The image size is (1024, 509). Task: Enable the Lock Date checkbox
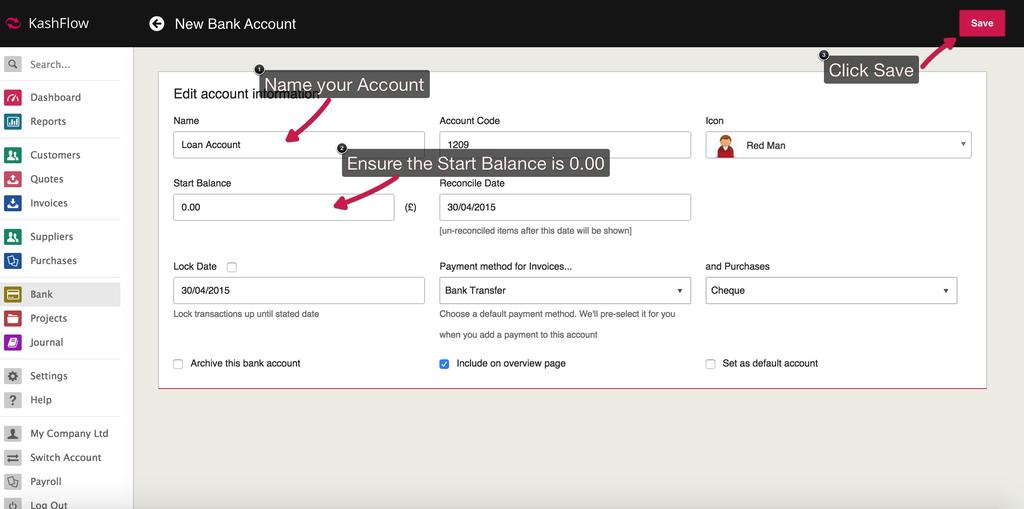click(232, 267)
